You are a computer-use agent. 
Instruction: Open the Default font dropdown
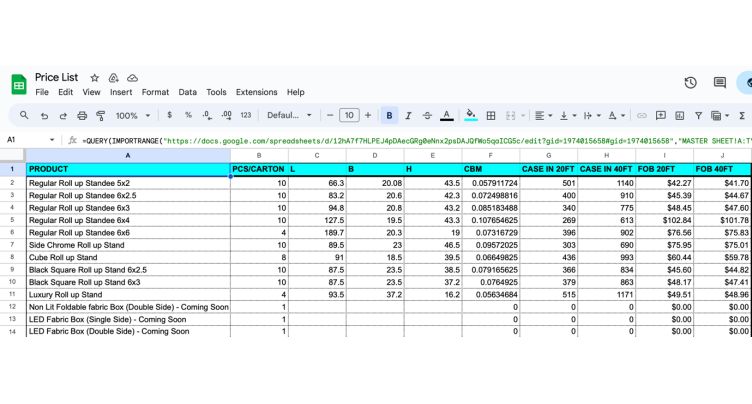click(289, 115)
